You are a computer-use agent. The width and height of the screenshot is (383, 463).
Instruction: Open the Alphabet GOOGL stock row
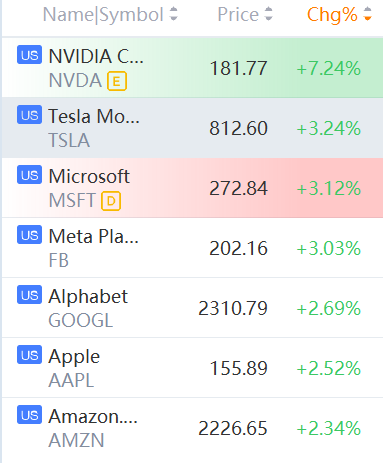(192, 308)
